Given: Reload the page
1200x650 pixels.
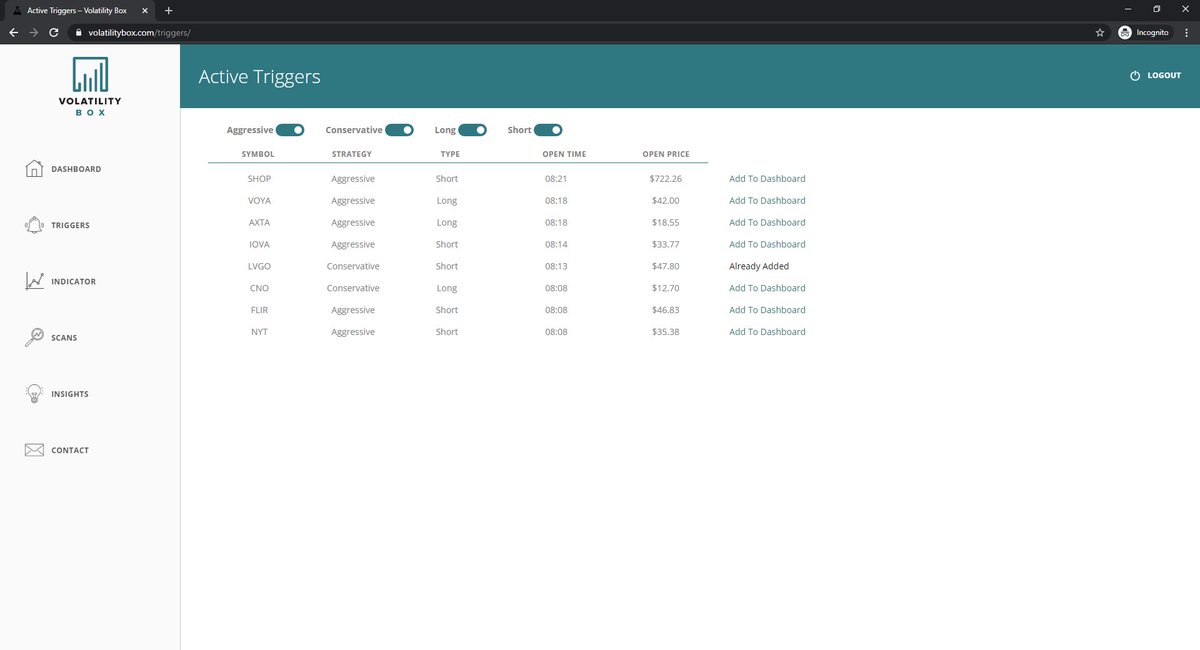Looking at the screenshot, I should click(53, 32).
